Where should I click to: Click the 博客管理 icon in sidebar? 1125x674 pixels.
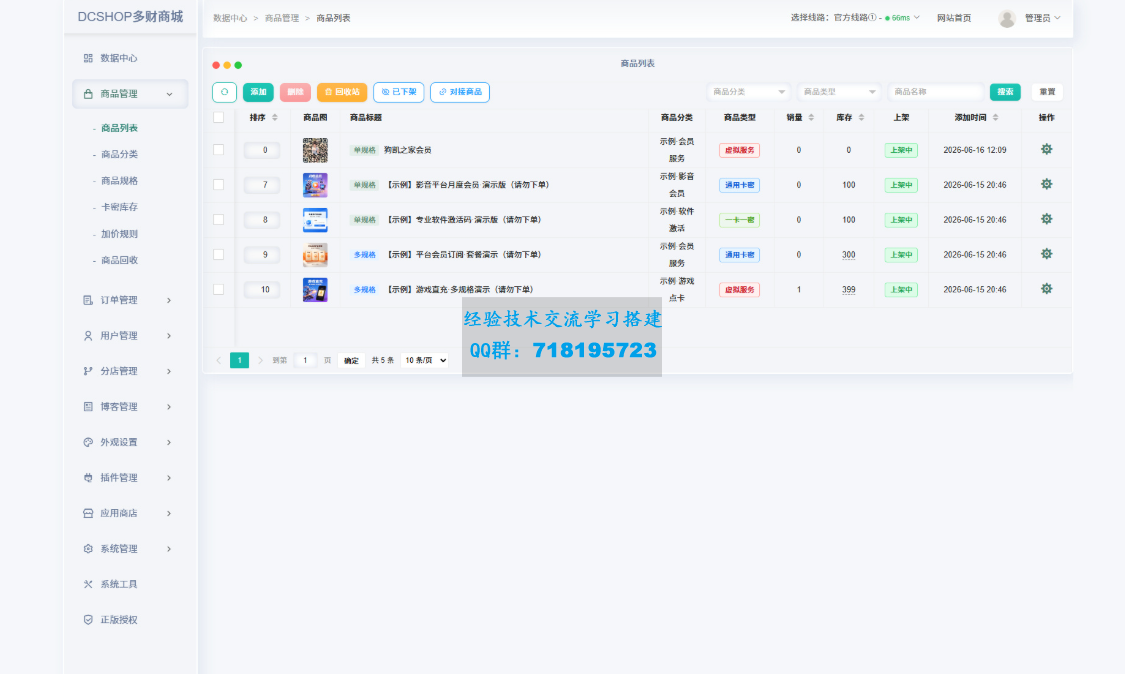(x=88, y=406)
